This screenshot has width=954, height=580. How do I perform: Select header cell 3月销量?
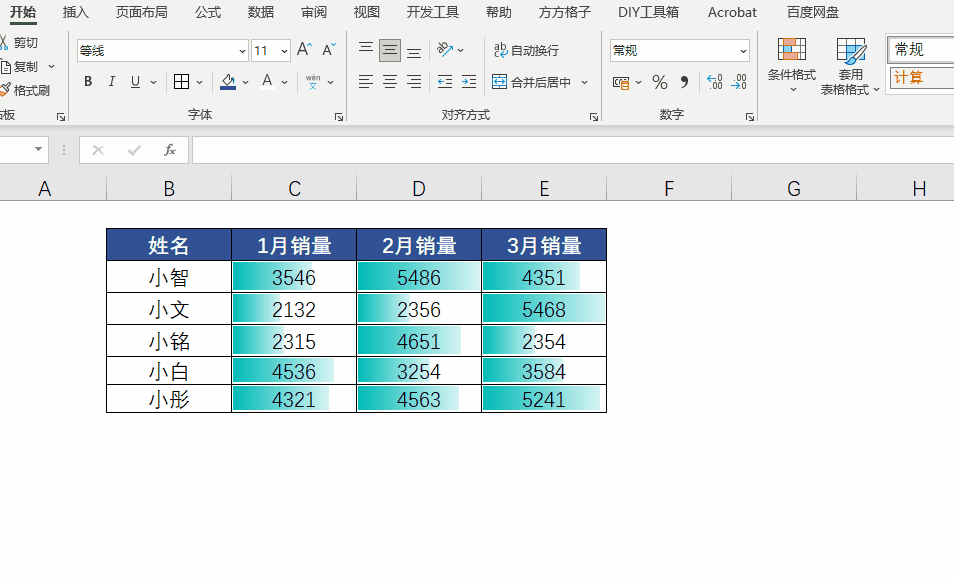point(544,245)
